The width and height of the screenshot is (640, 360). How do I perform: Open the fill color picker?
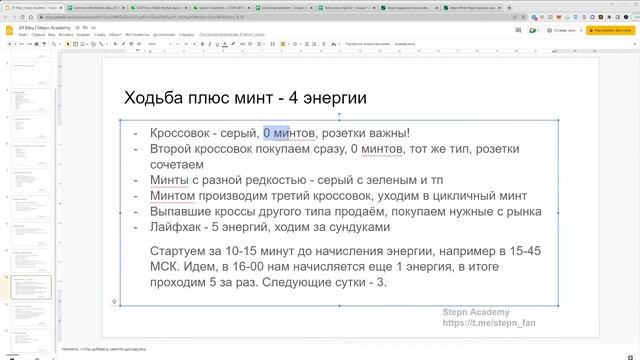(x=115, y=44)
